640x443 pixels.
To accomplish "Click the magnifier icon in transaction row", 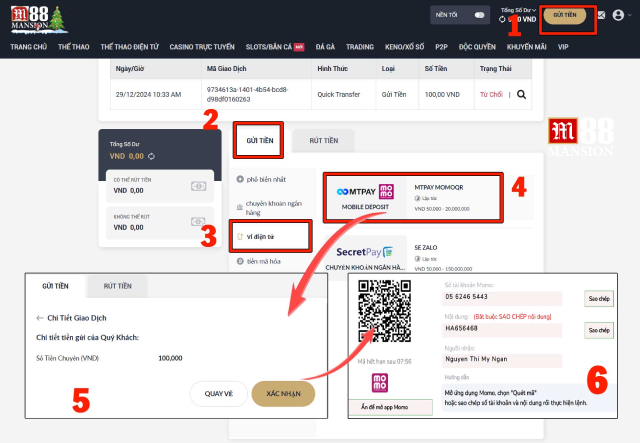I will (521, 95).
